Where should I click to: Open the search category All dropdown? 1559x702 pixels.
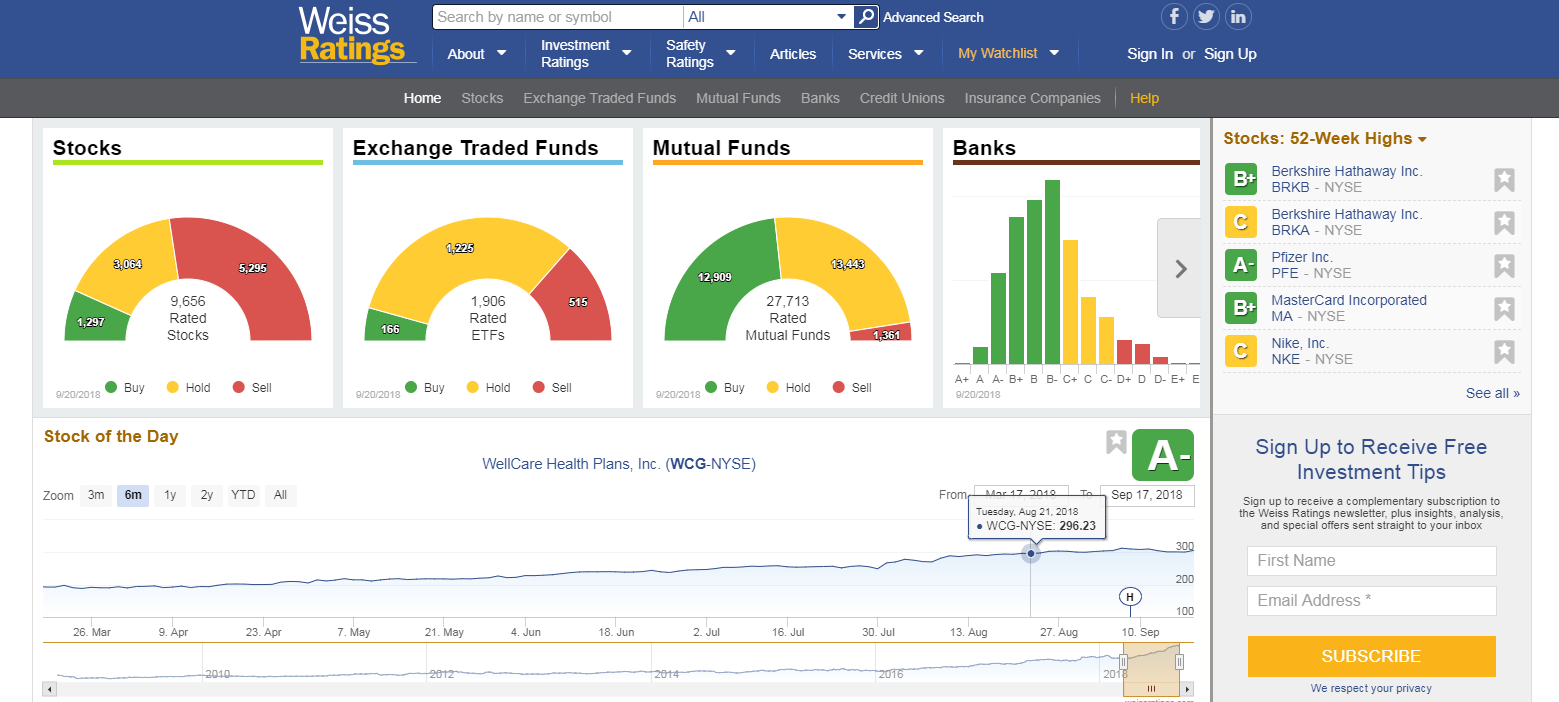(x=768, y=17)
